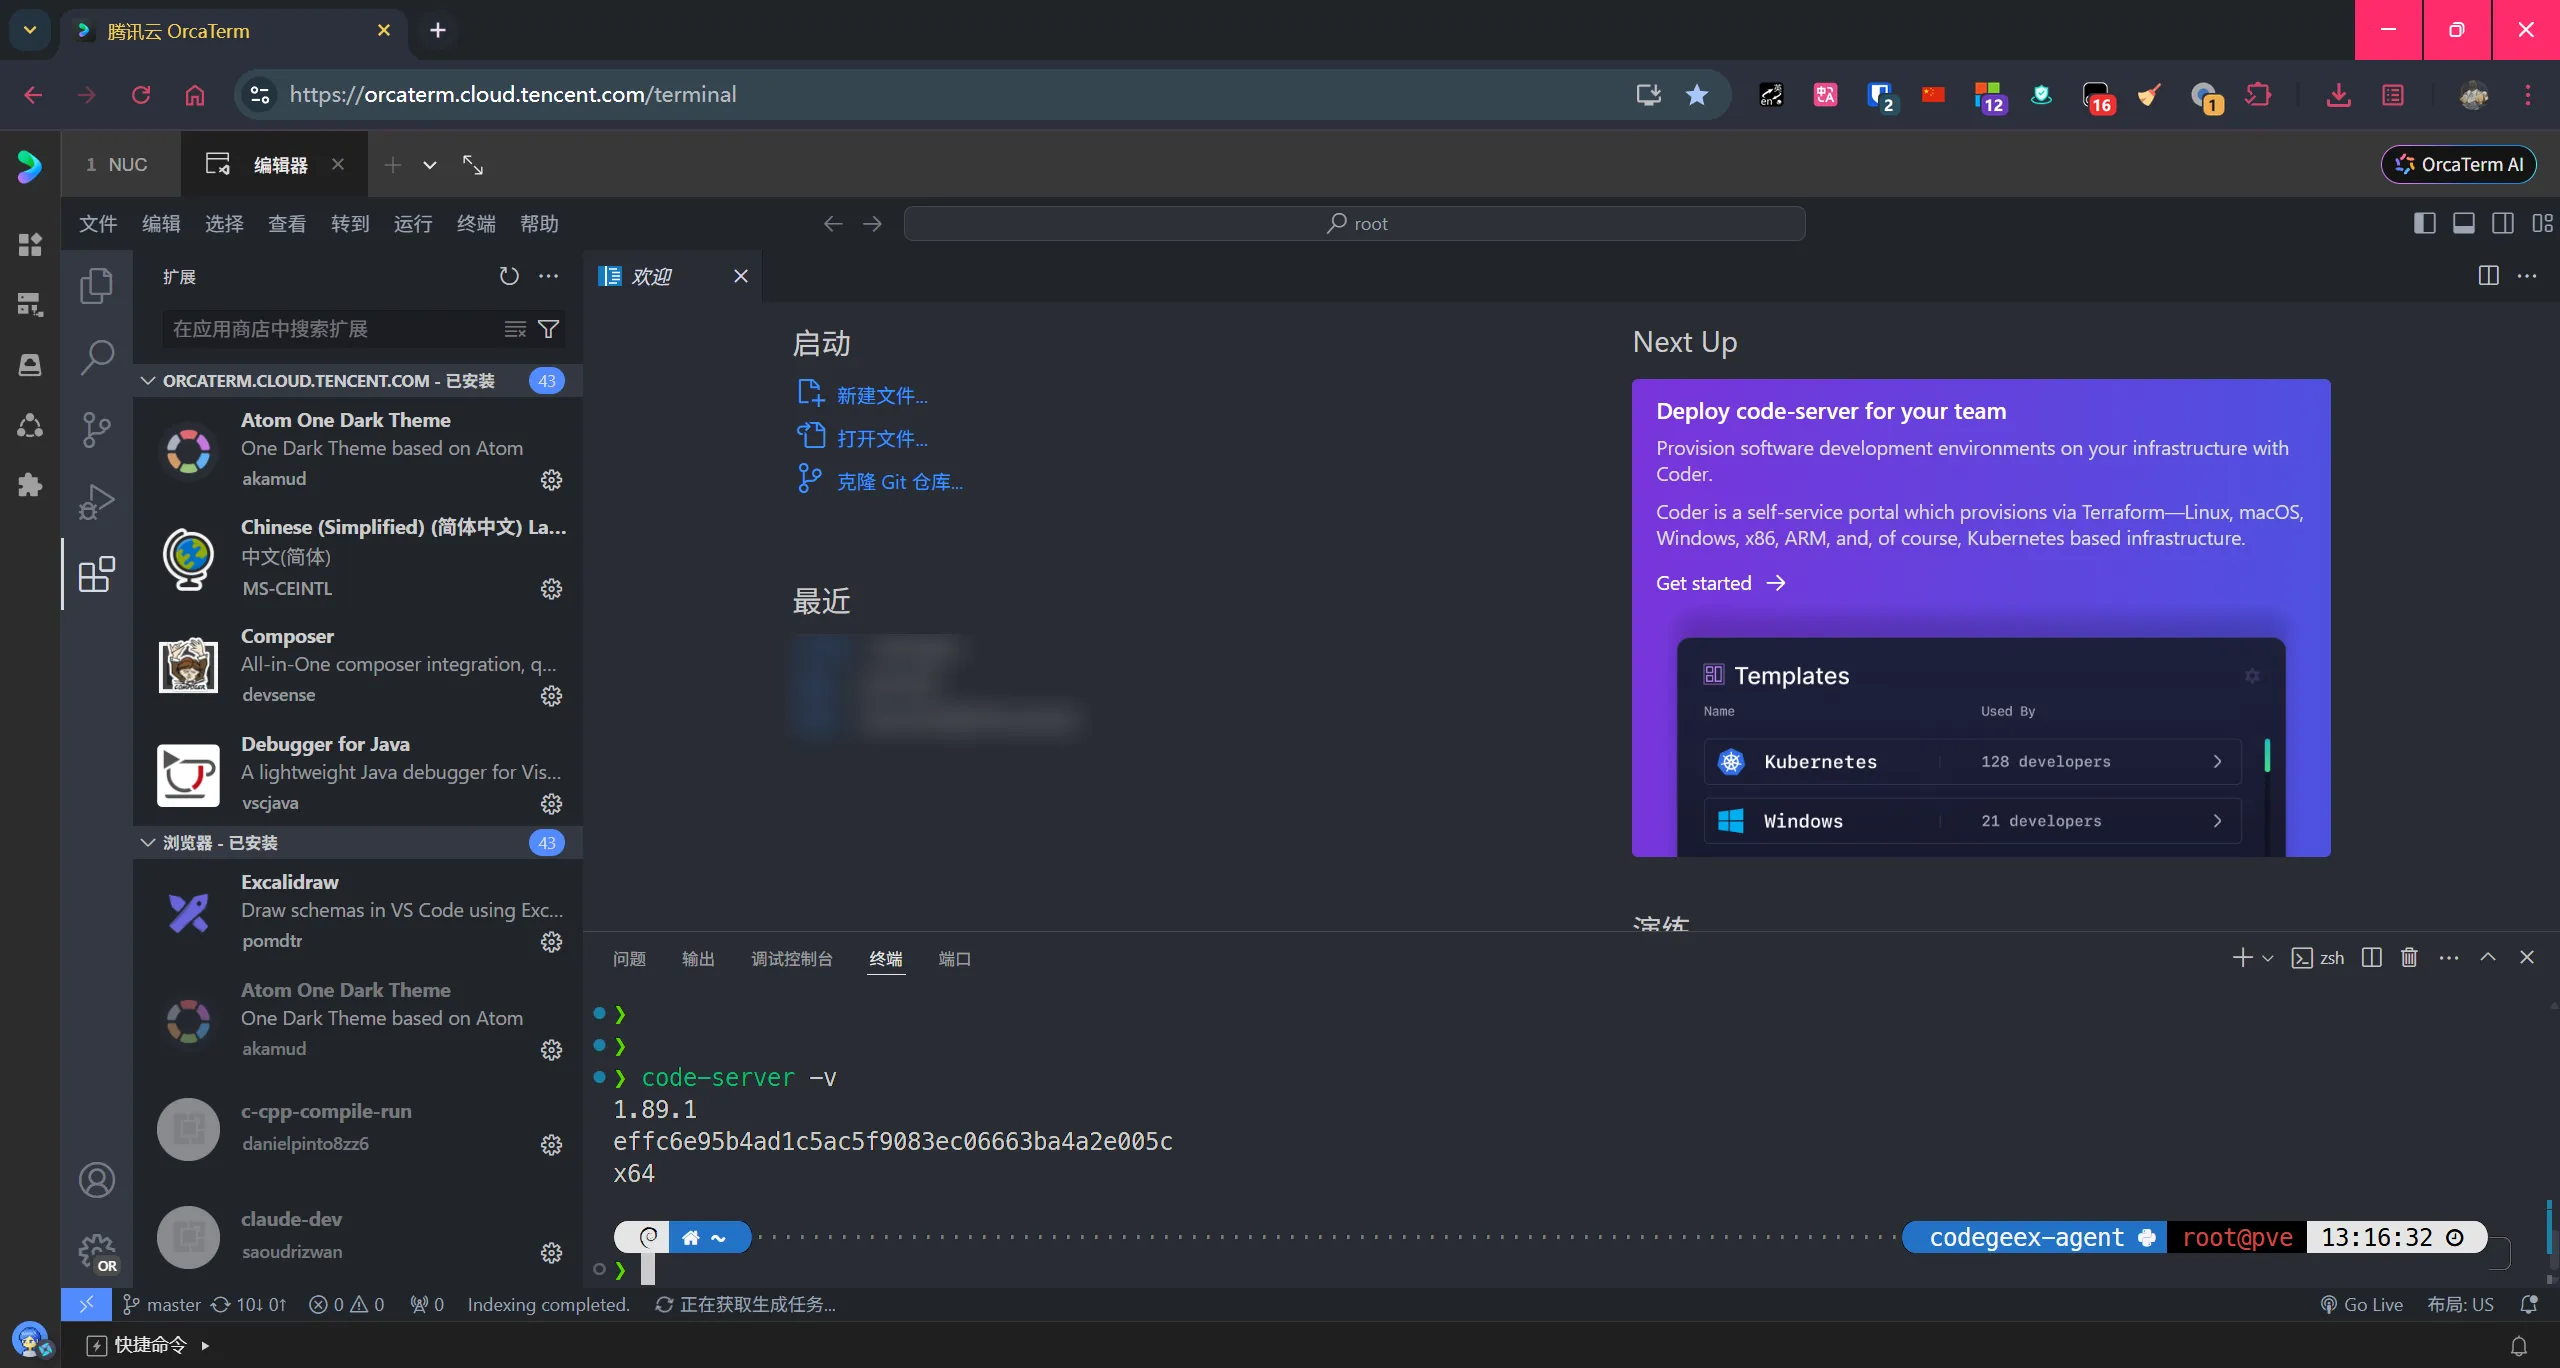This screenshot has height=1368, width=2560.
Task: Toggle primary side bar visibility
Action: [2424, 224]
